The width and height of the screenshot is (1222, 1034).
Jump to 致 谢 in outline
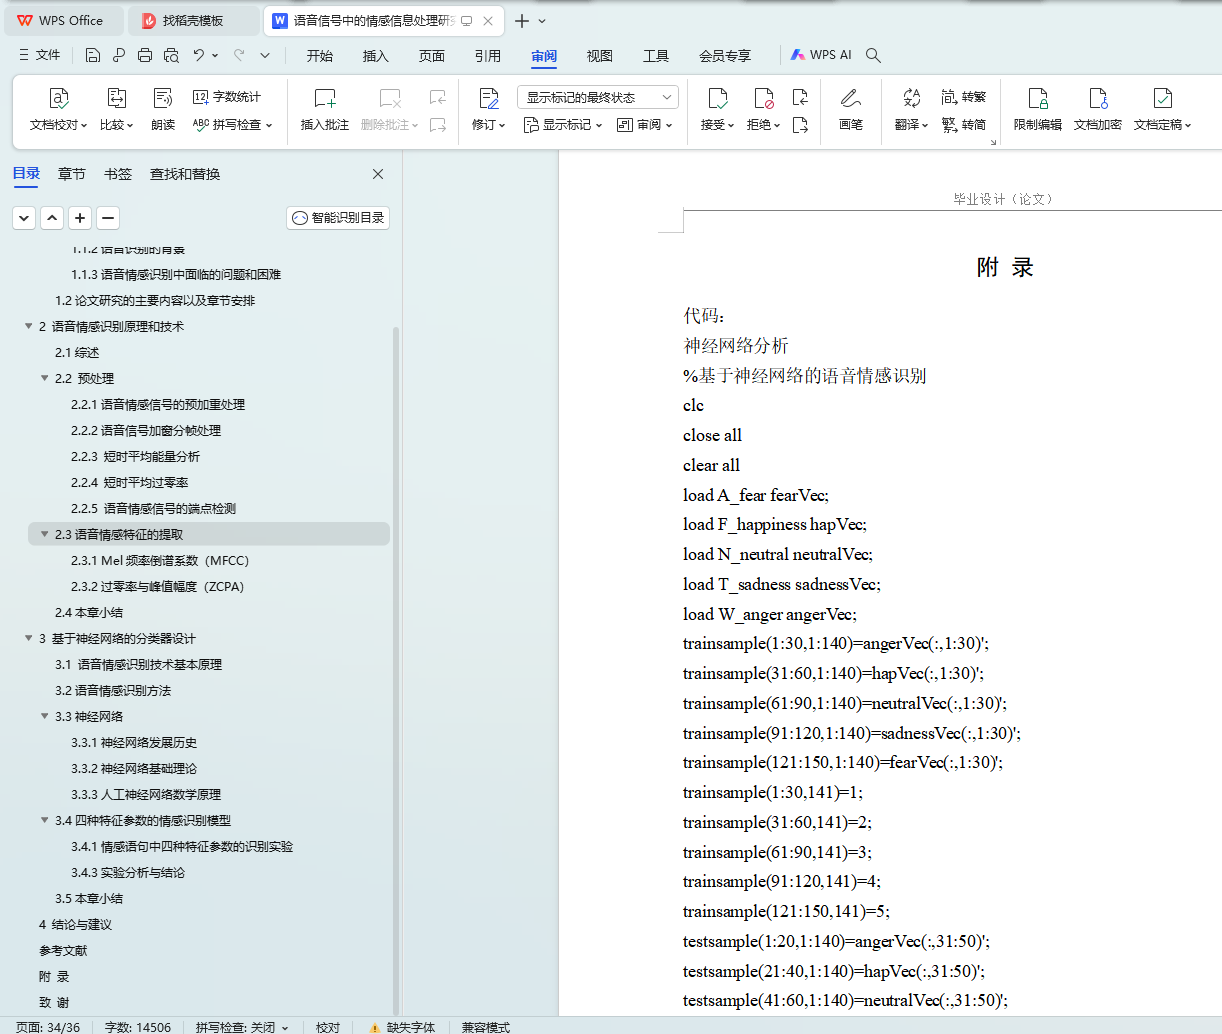click(x=54, y=1002)
